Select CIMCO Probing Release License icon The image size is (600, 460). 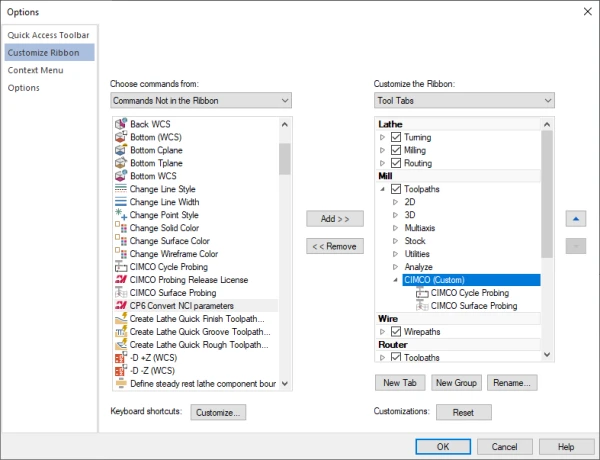pos(120,280)
